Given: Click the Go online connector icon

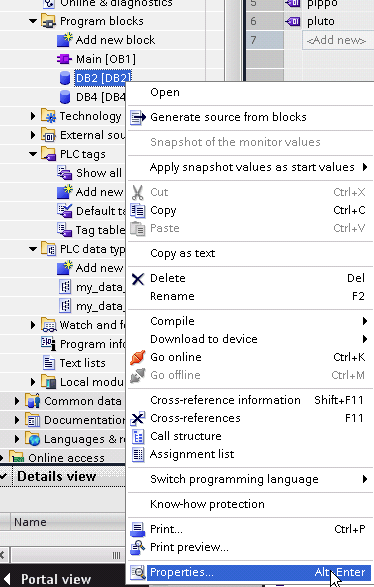Looking at the screenshot, I should coord(137,358).
